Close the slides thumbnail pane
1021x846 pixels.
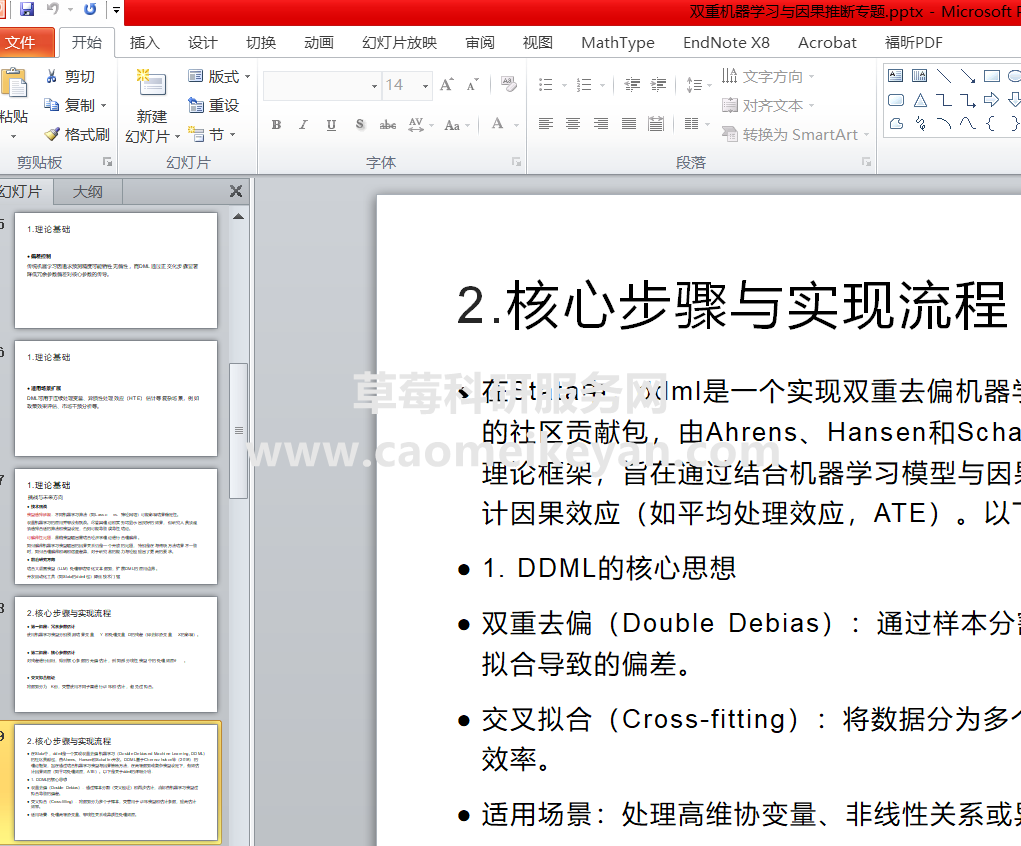236,191
